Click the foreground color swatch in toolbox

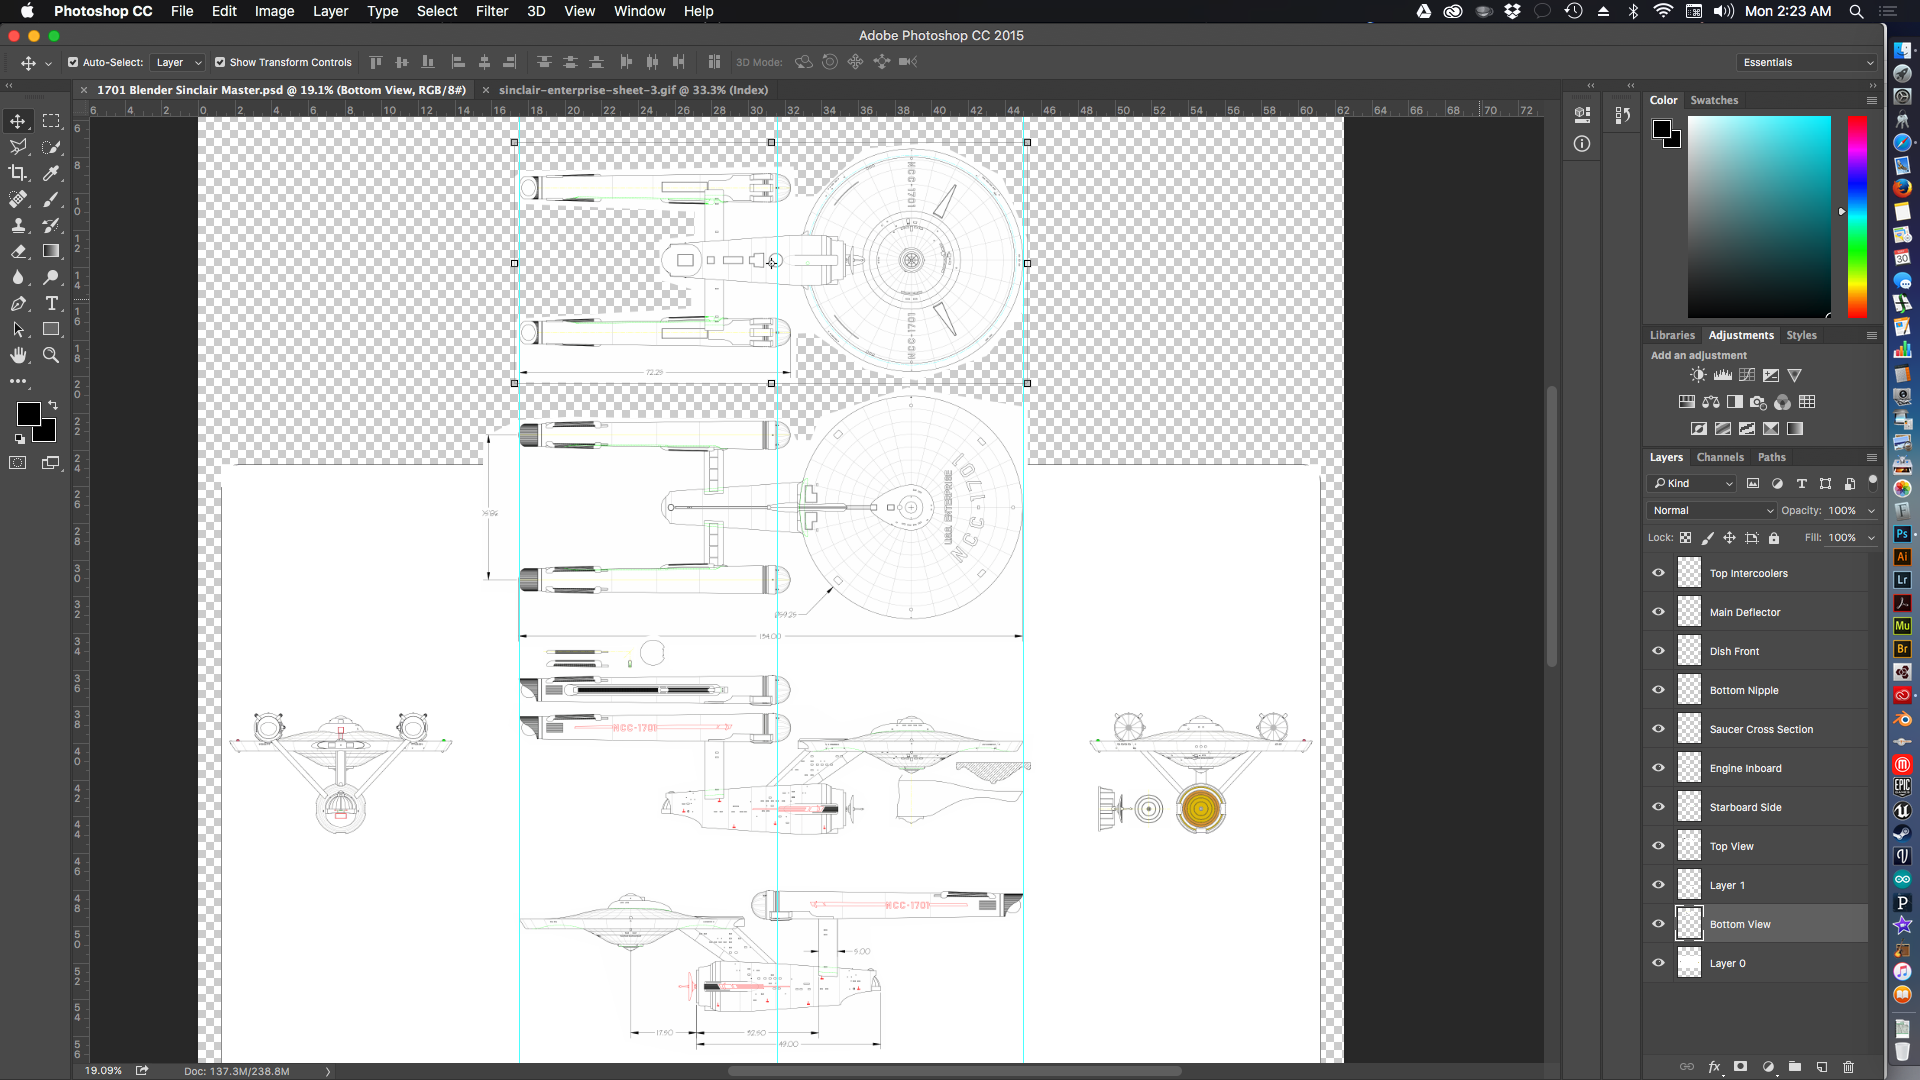point(28,414)
